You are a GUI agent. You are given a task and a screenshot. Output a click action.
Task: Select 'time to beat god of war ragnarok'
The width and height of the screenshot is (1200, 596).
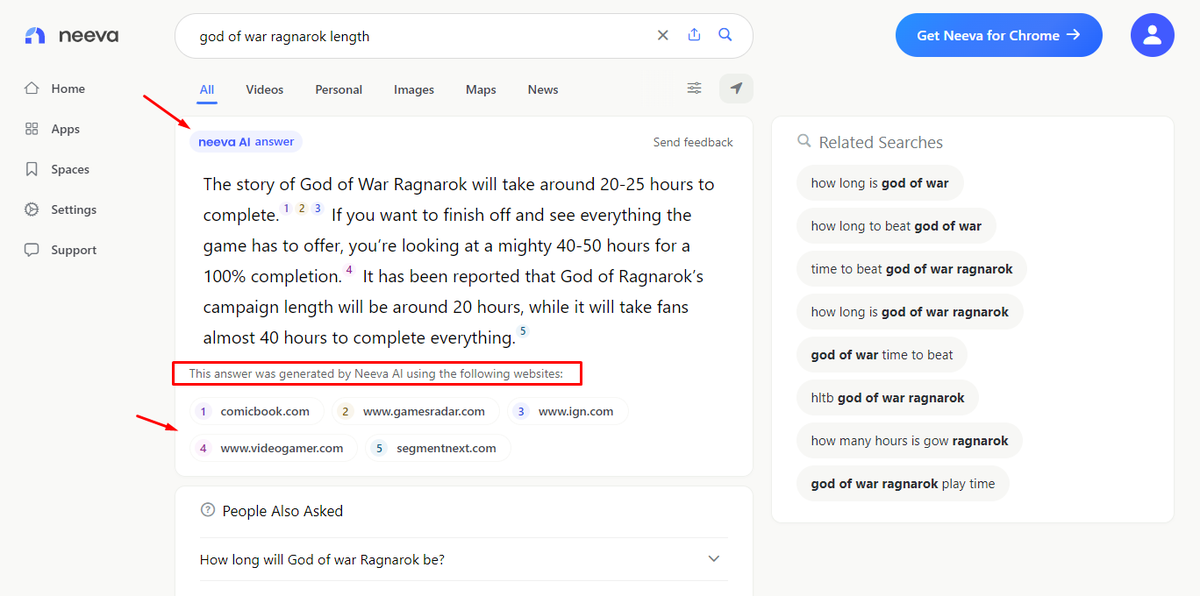coord(911,269)
